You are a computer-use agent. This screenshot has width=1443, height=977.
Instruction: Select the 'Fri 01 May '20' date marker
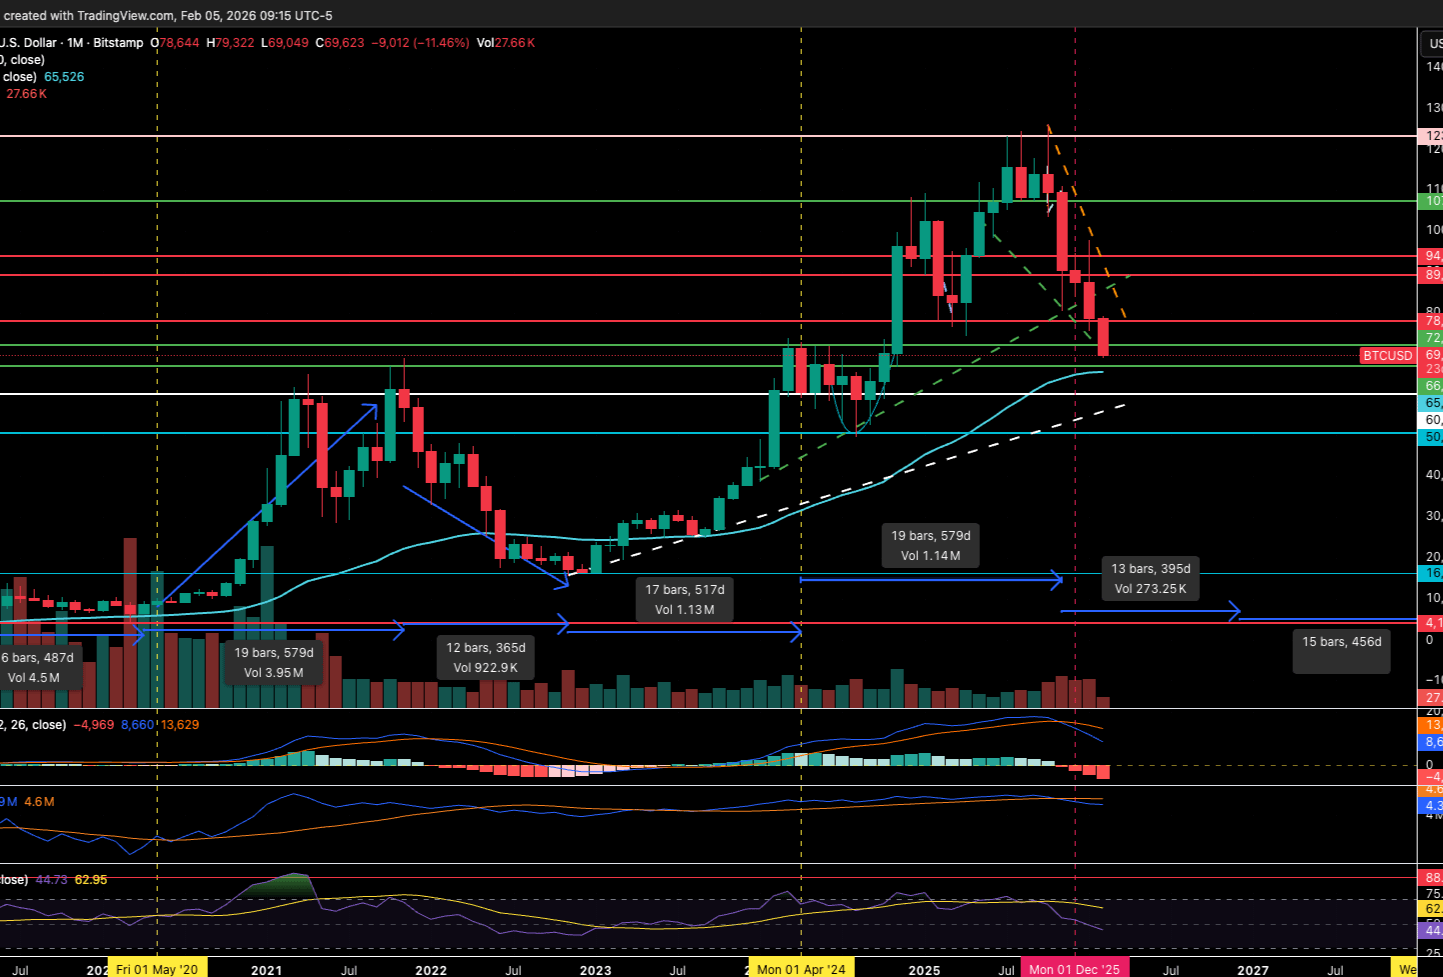click(x=157, y=969)
